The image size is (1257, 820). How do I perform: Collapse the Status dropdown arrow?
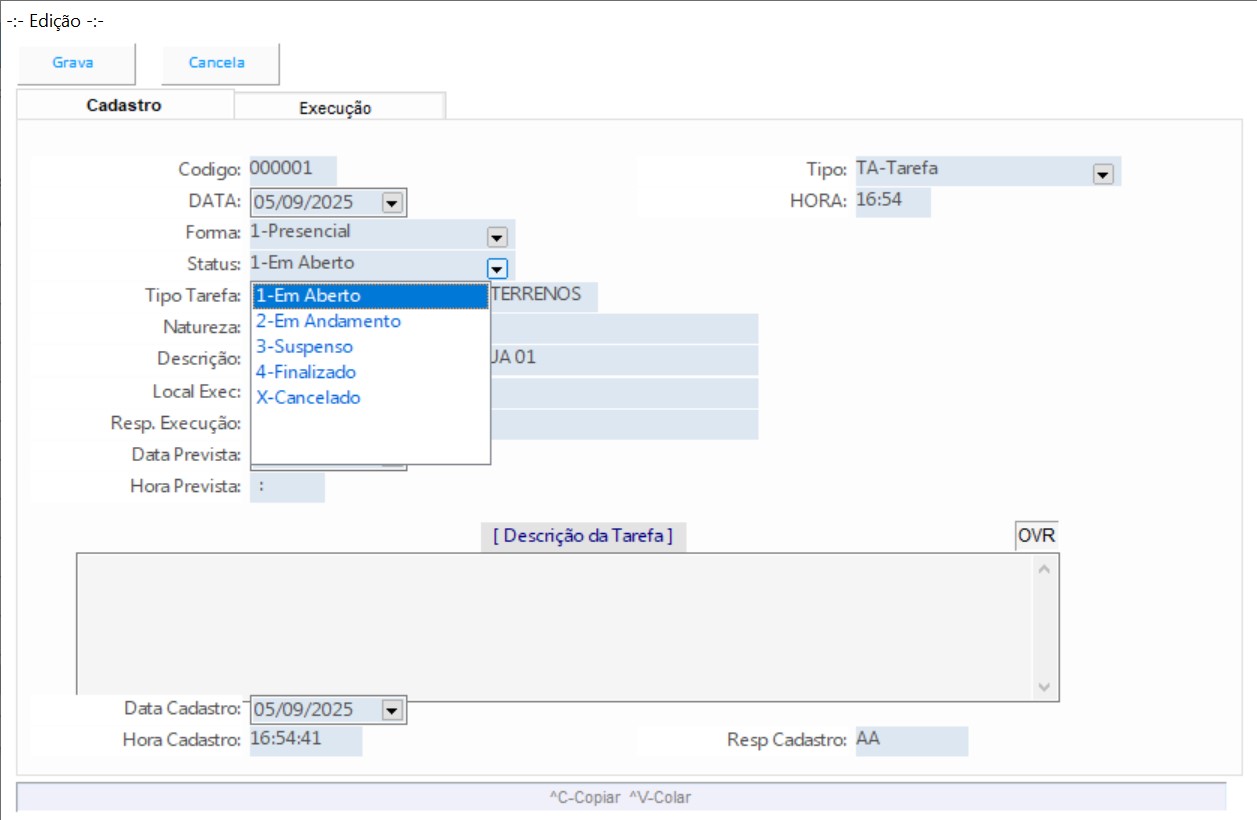(497, 268)
